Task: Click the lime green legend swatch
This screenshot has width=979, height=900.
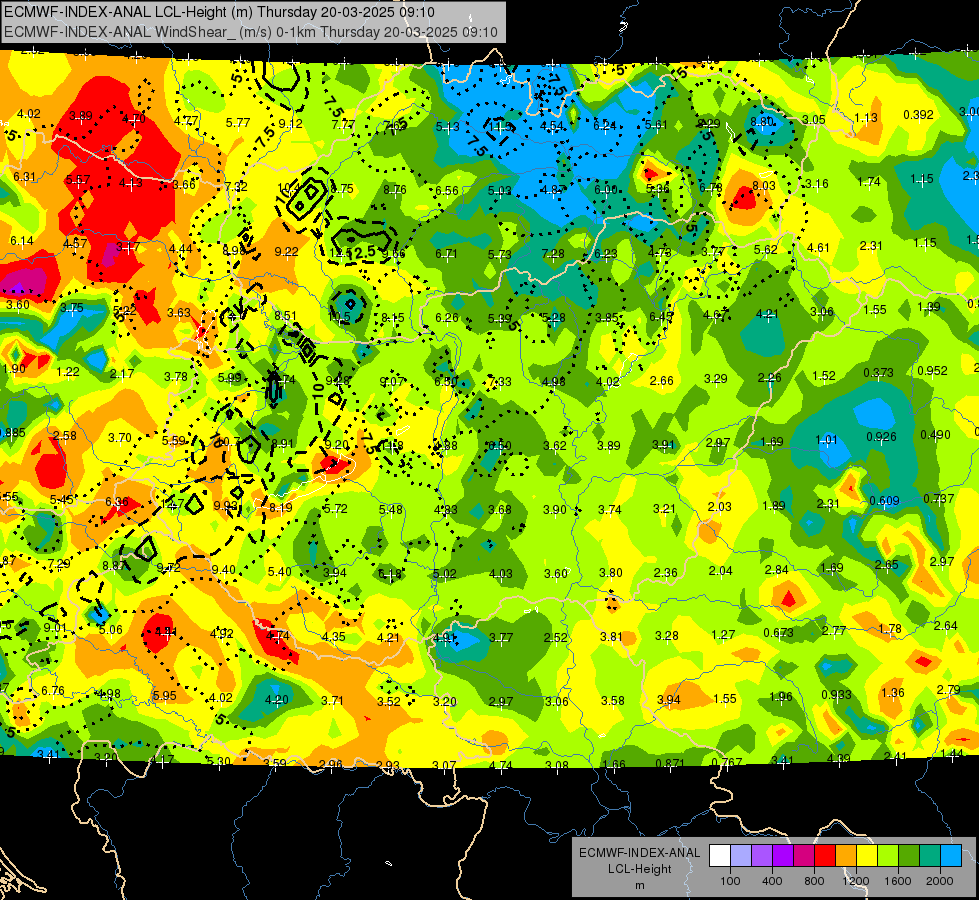Action: point(888,856)
